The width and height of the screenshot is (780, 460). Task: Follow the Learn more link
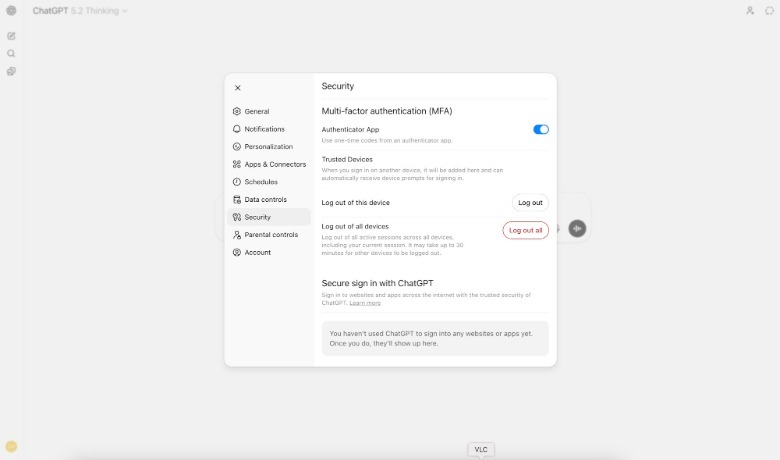click(365, 303)
